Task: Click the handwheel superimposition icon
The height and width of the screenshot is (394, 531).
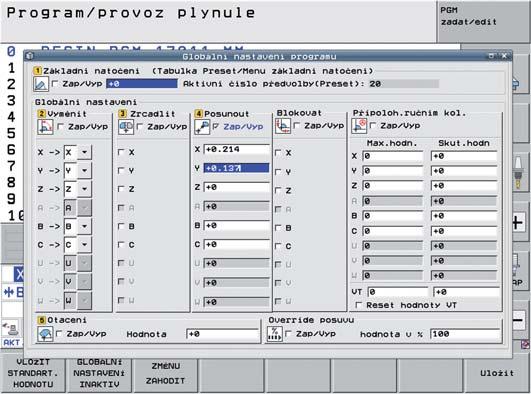Action: pyautogui.click(x=359, y=126)
